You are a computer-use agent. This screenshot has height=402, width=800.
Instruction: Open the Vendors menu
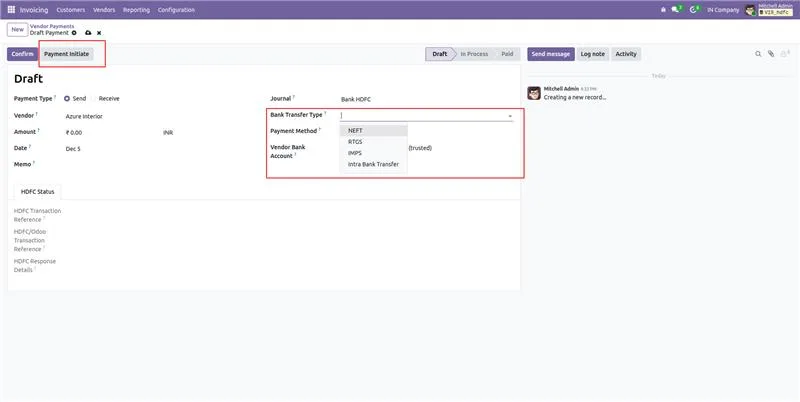104,10
